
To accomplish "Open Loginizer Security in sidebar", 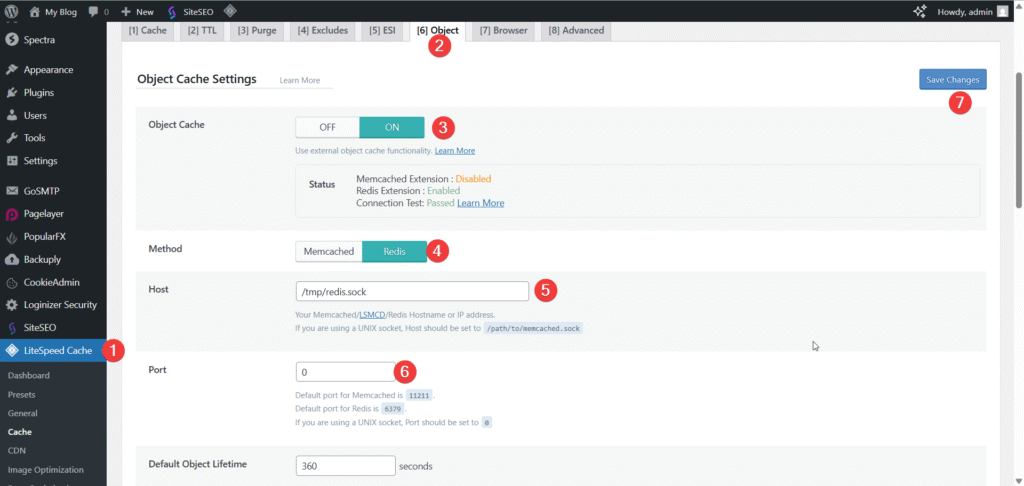I will [x=59, y=304].
